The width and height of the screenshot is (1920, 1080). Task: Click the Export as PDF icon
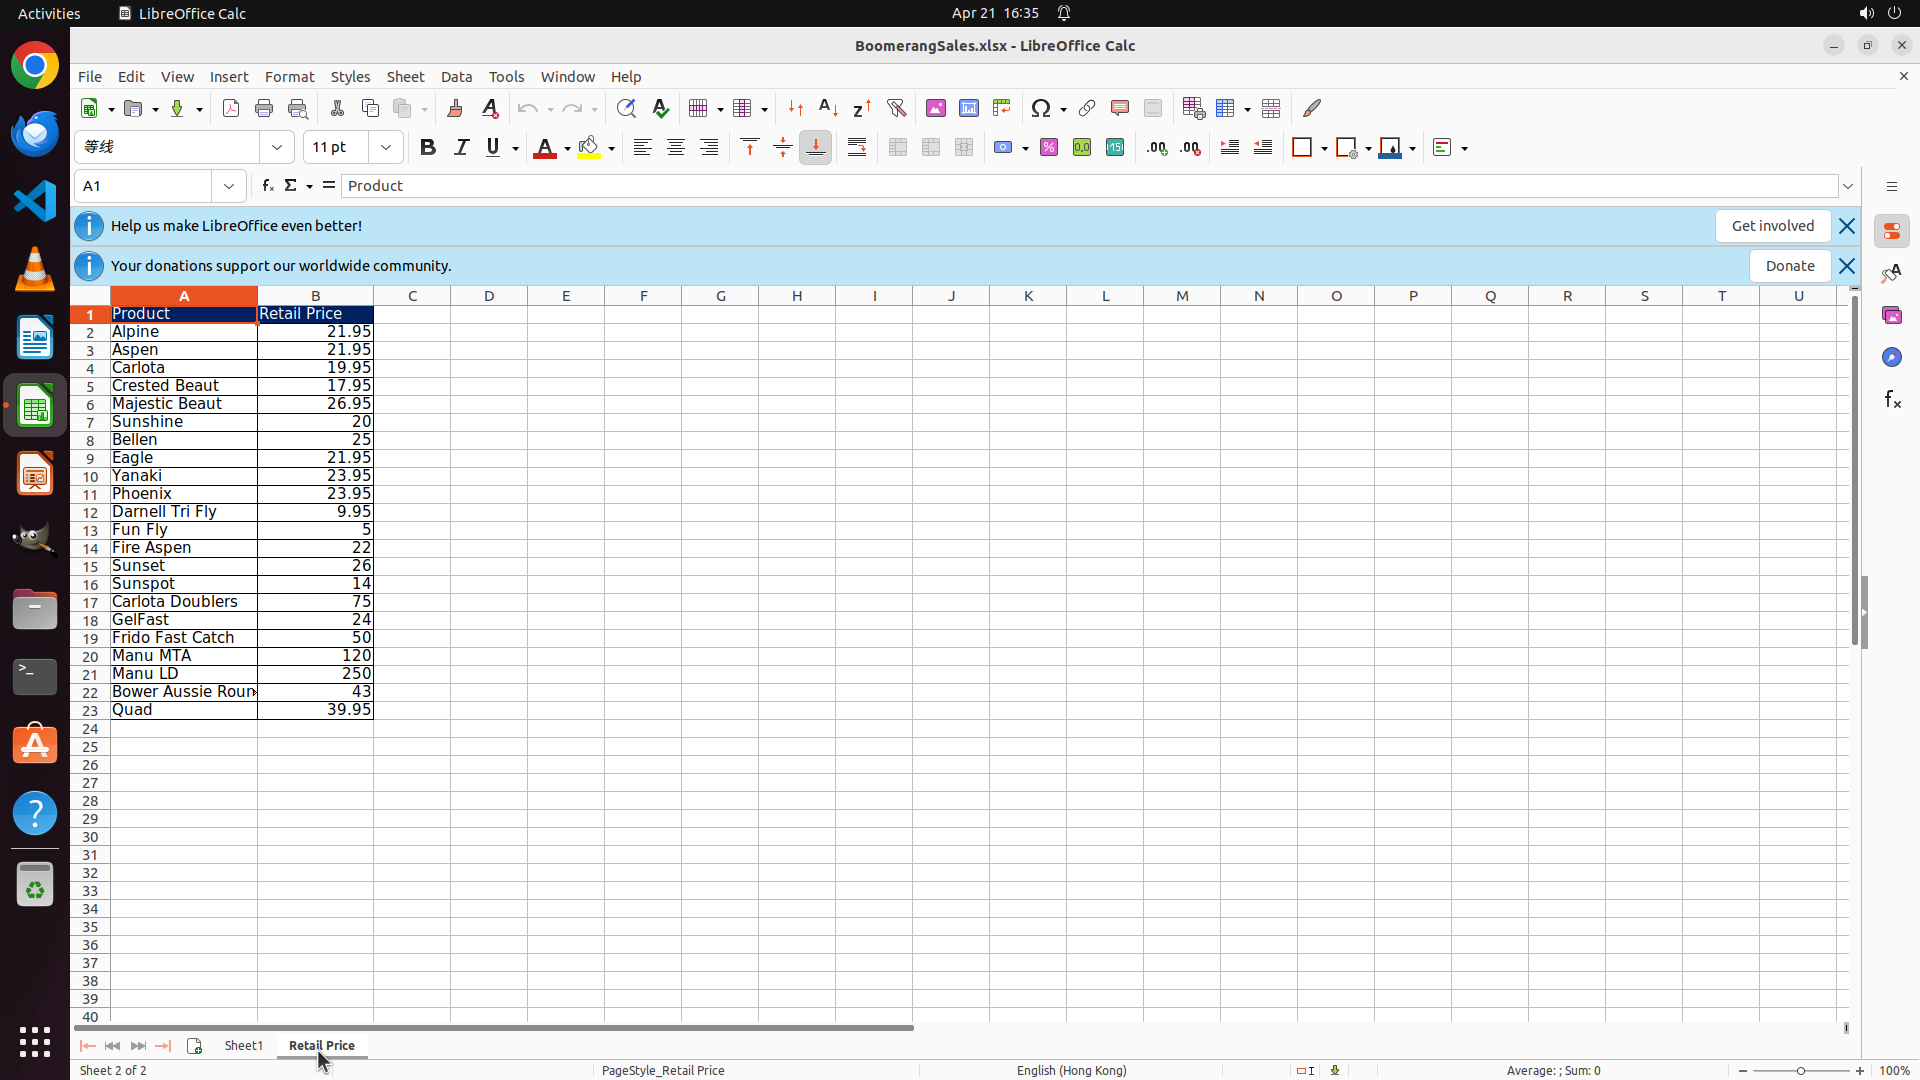[x=231, y=109]
